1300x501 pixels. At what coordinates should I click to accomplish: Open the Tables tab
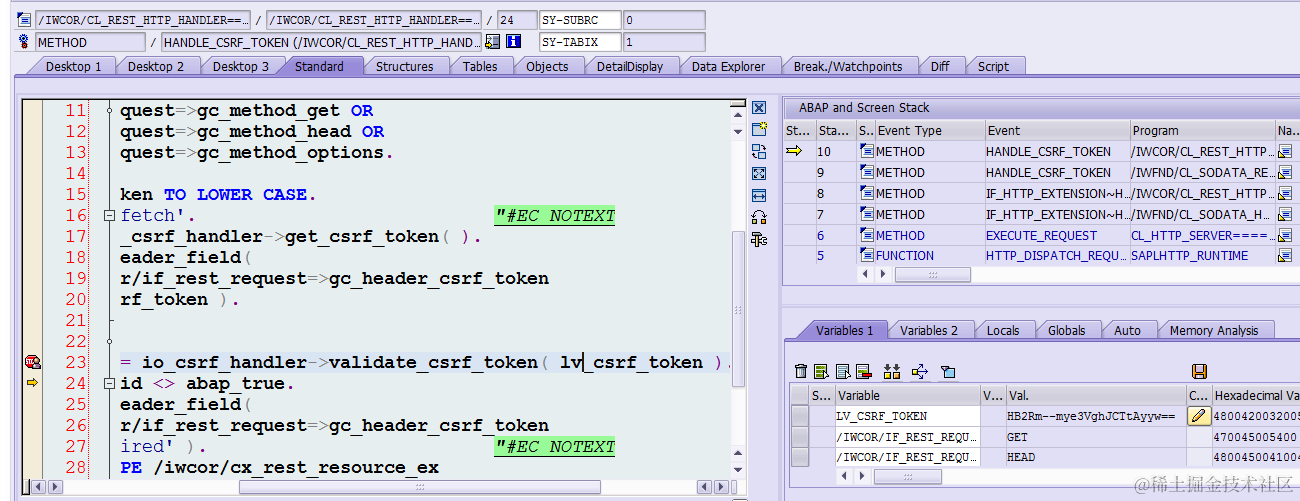point(480,66)
